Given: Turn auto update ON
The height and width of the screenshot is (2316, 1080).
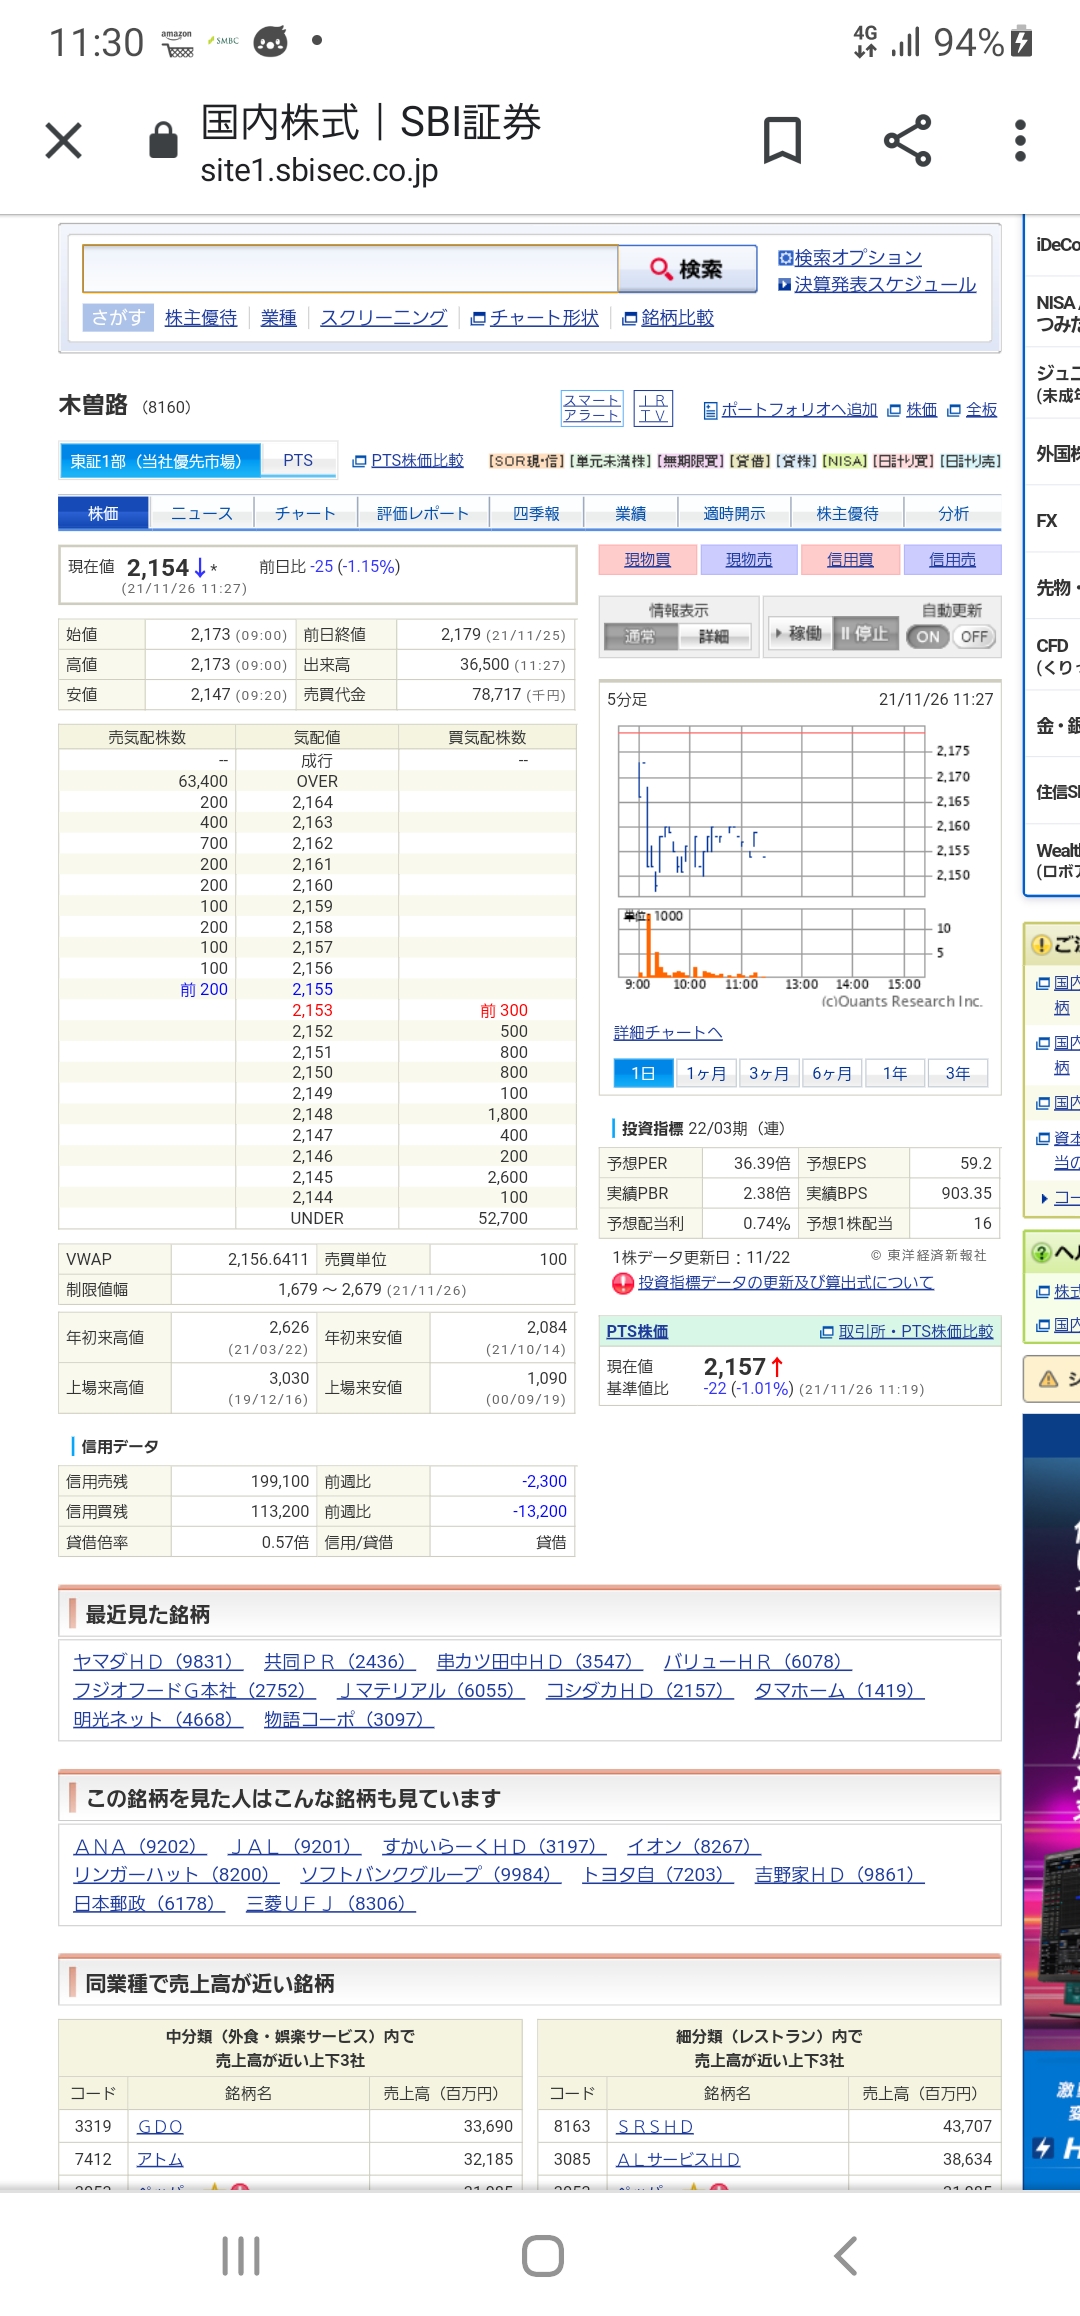Looking at the screenshot, I should pos(928,636).
